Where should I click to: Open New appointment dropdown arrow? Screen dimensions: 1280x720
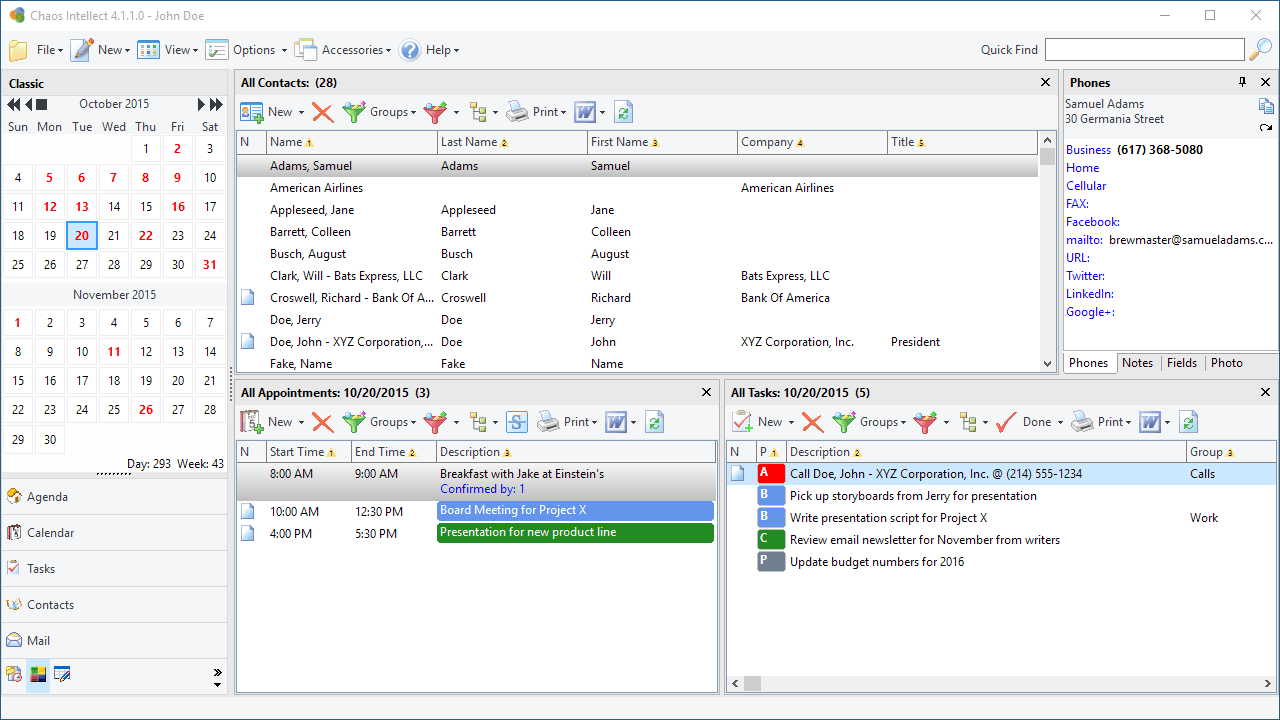click(x=300, y=423)
